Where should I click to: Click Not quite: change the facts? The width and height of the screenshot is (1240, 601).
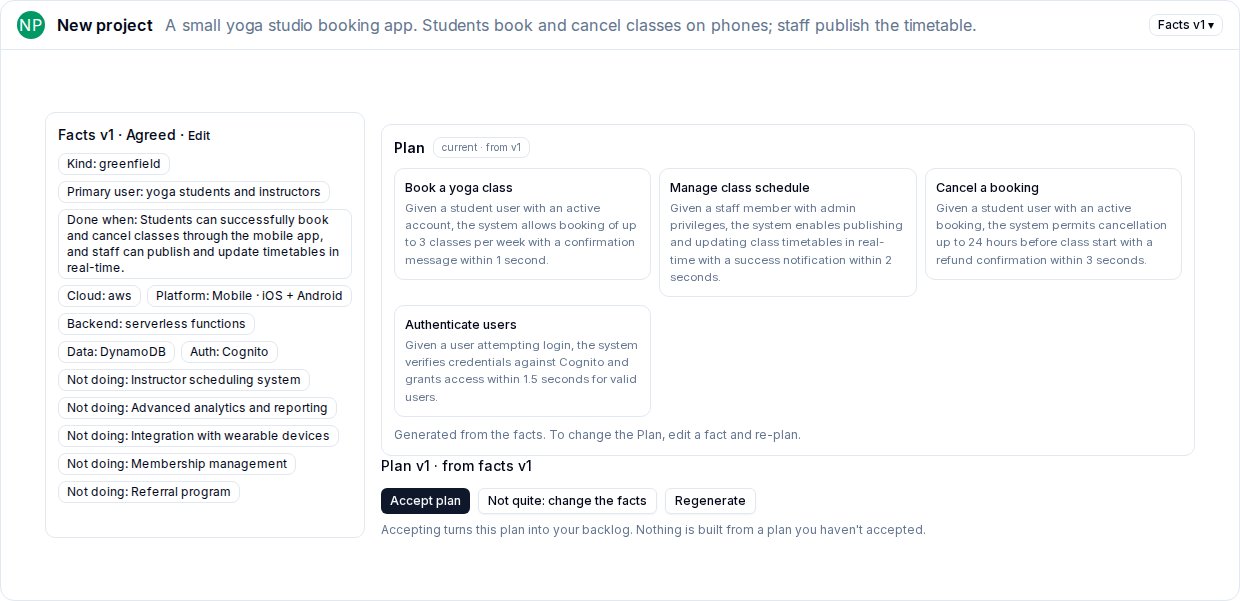point(567,501)
